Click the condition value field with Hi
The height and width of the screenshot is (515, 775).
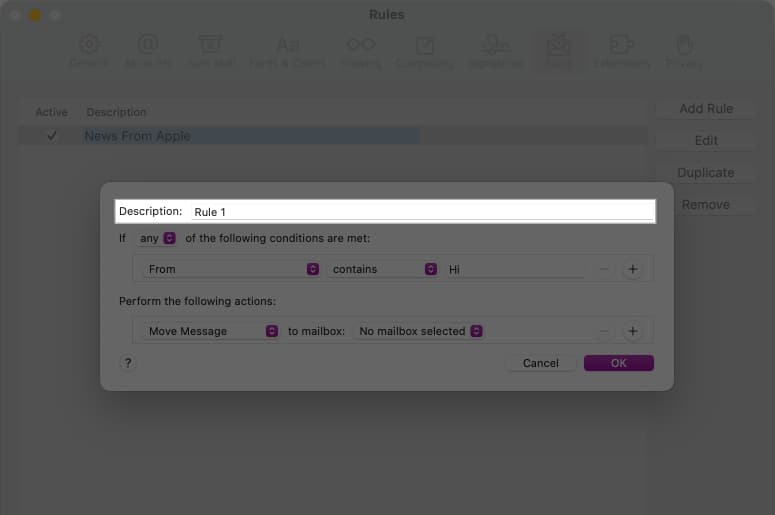(x=516, y=269)
